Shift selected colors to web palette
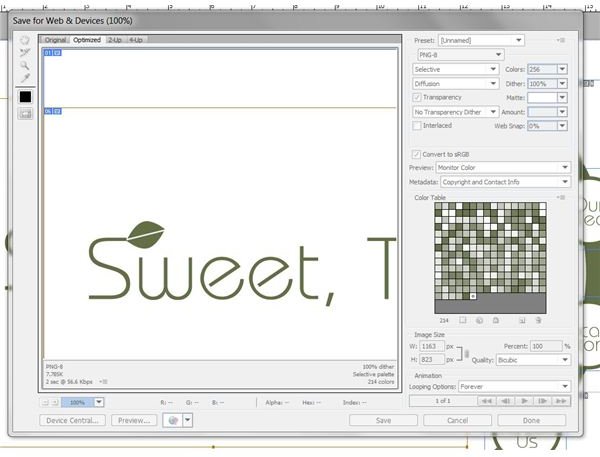The image size is (600, 457). [x=479, y=320]
